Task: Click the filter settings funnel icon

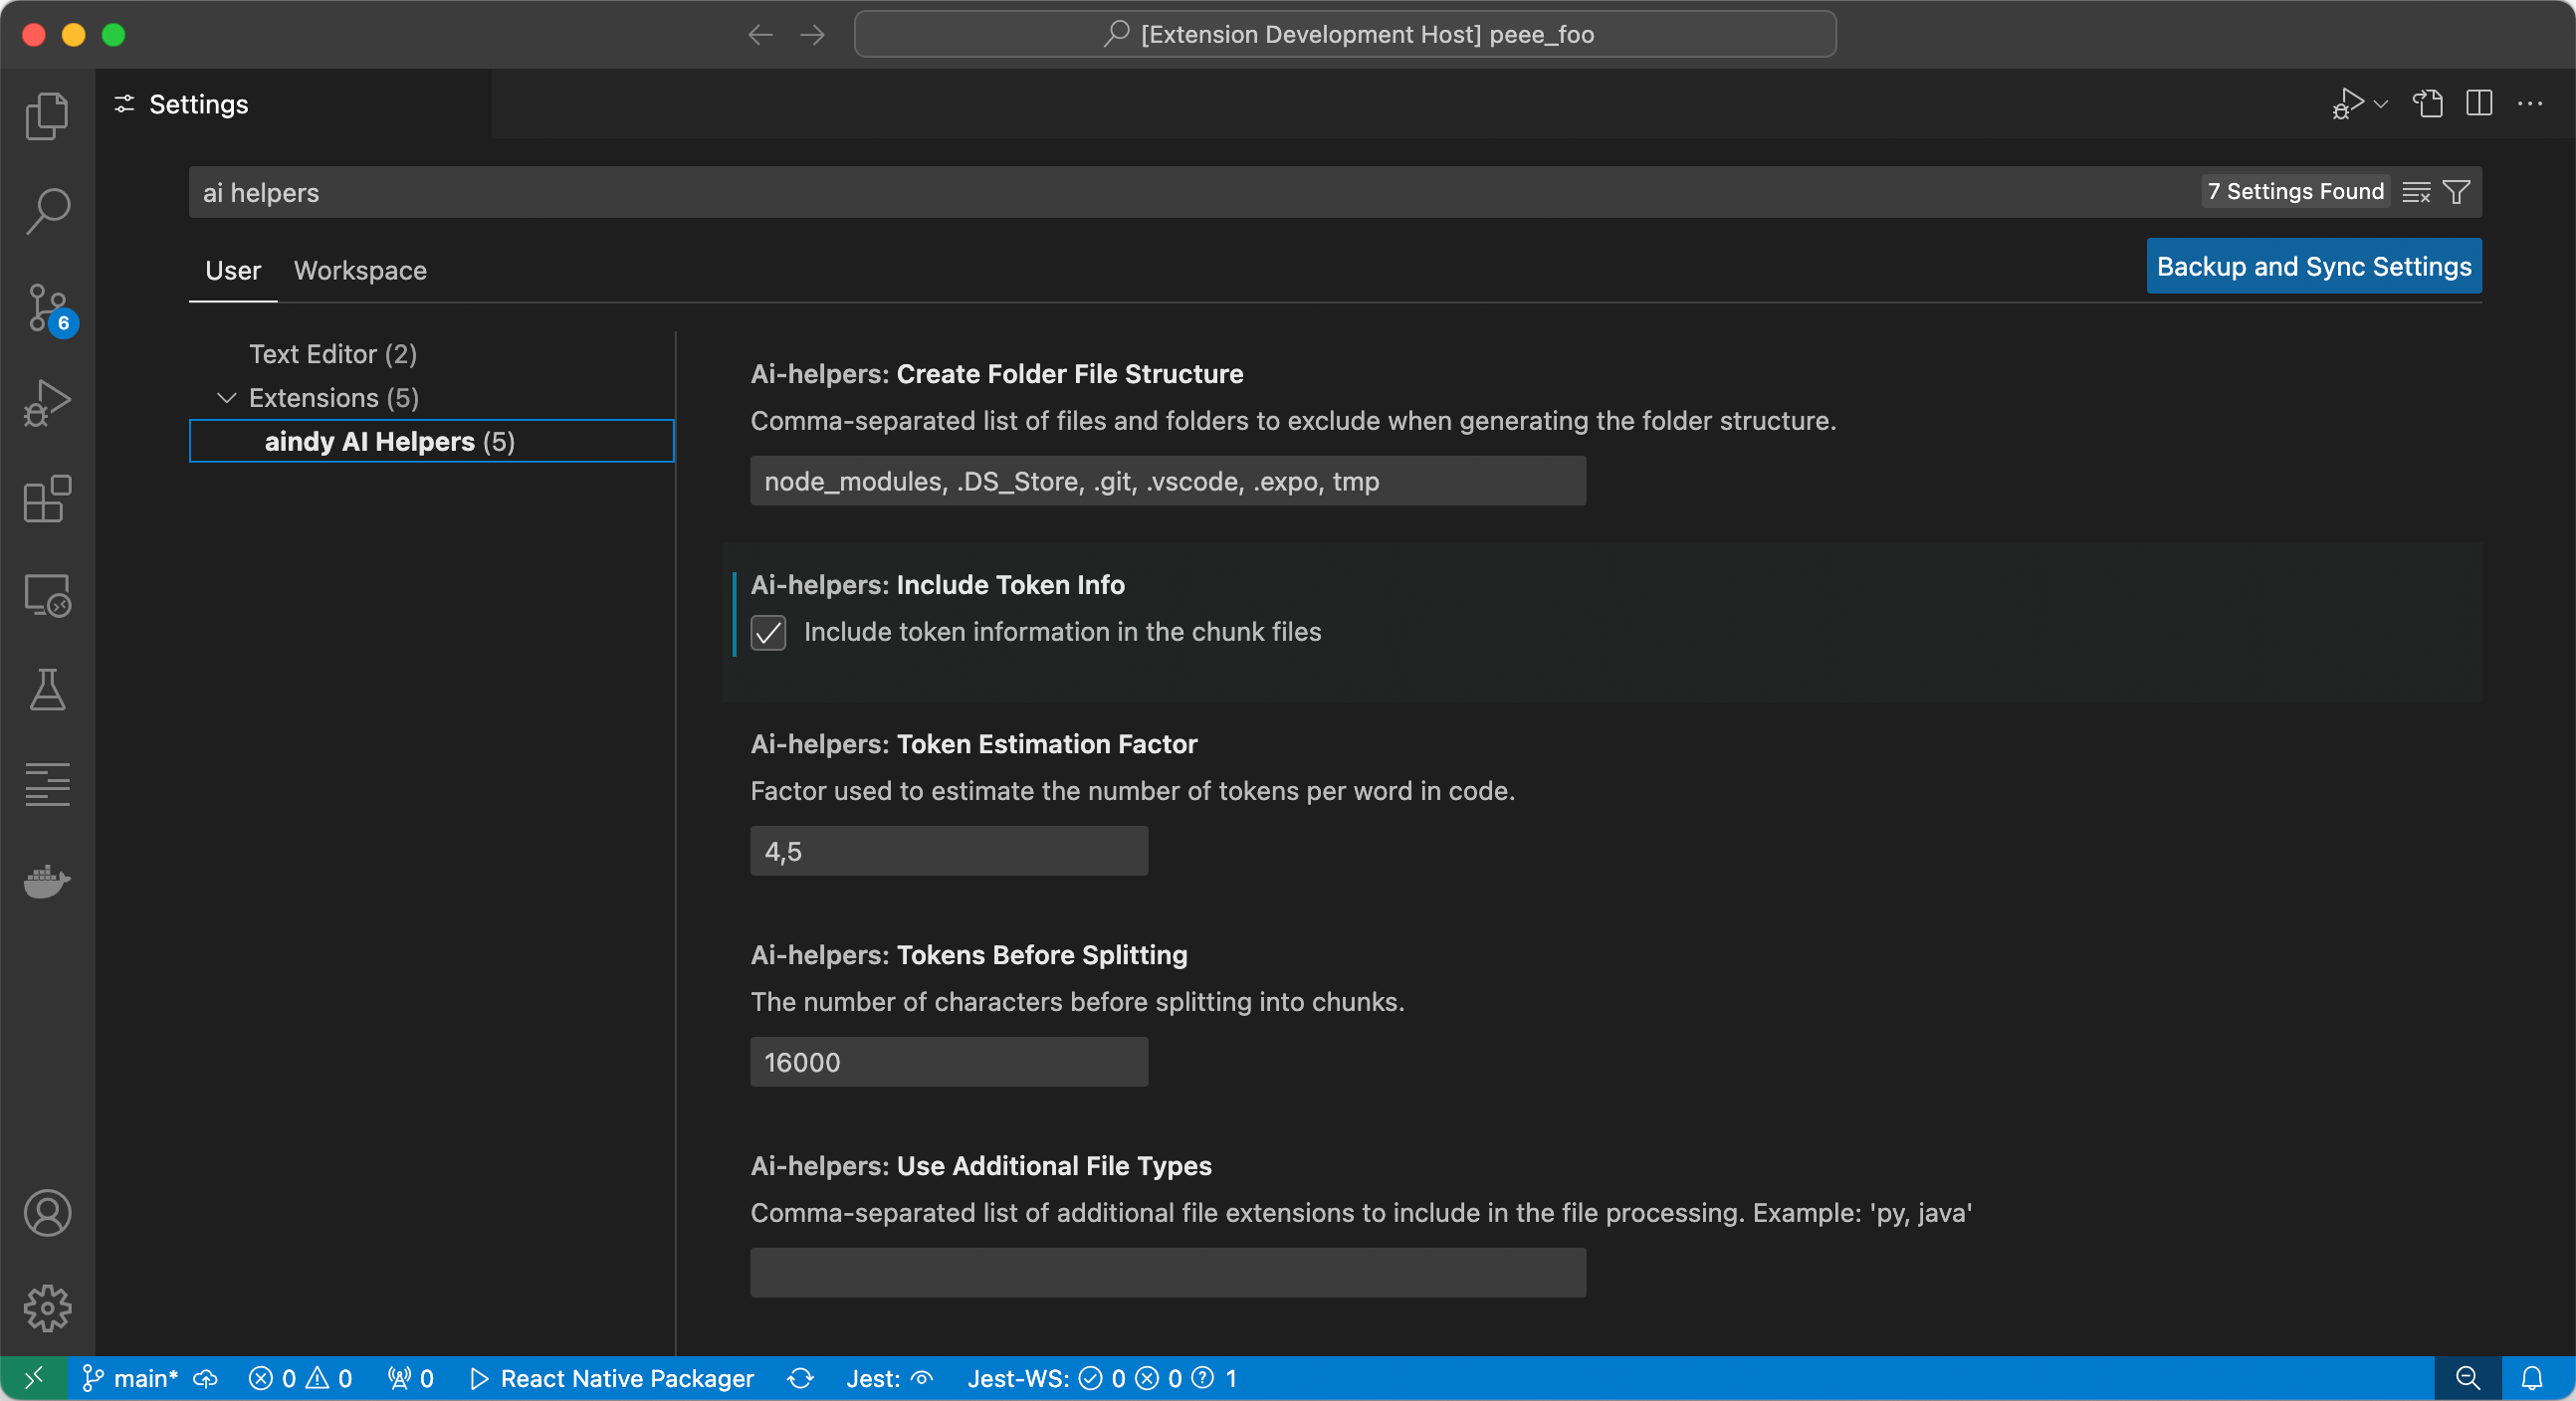Action: [2456, 192]
